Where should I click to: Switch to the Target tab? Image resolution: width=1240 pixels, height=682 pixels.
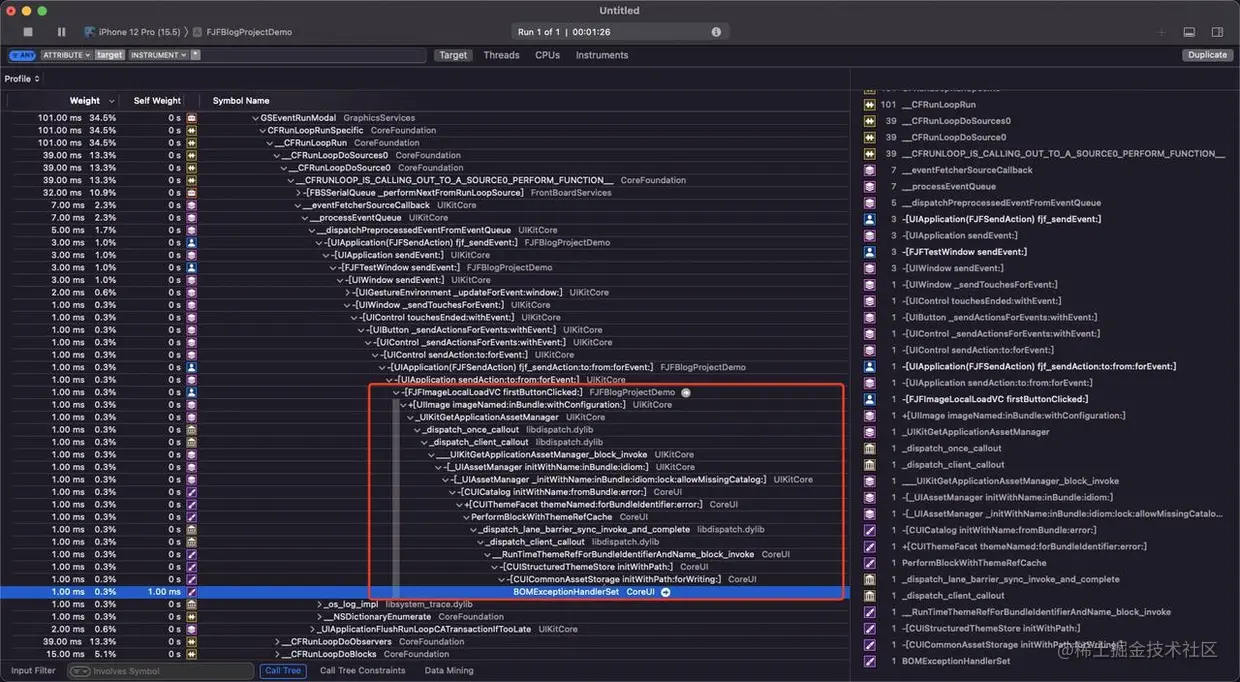click(x=453, y=55)
